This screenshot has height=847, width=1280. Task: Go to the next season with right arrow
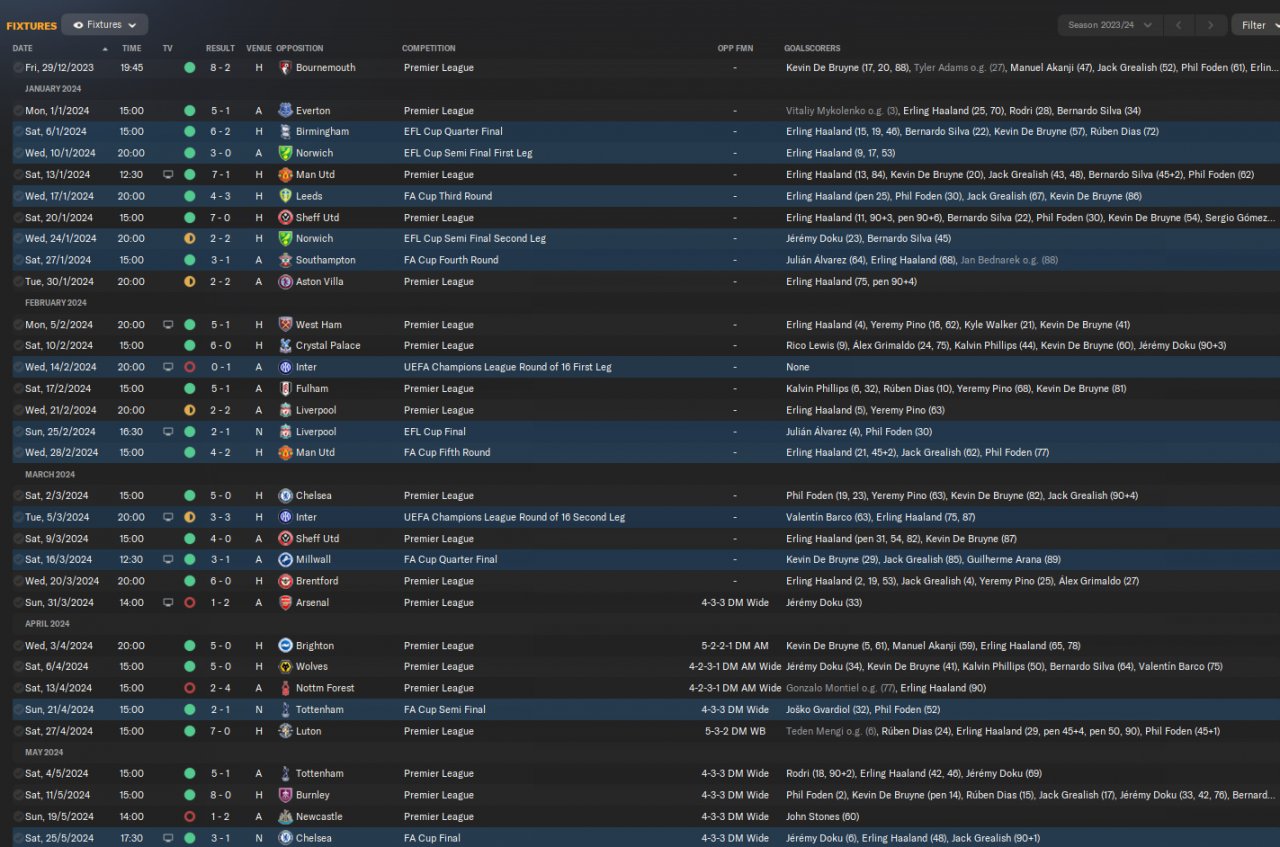(x=1211, y=25)
